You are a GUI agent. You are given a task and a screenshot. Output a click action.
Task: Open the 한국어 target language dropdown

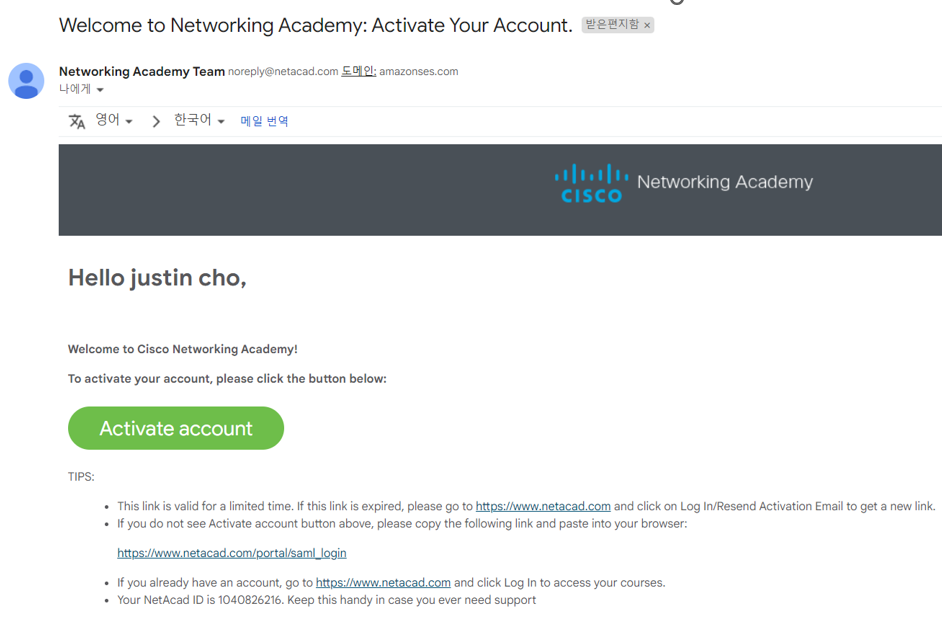[199, 120]
